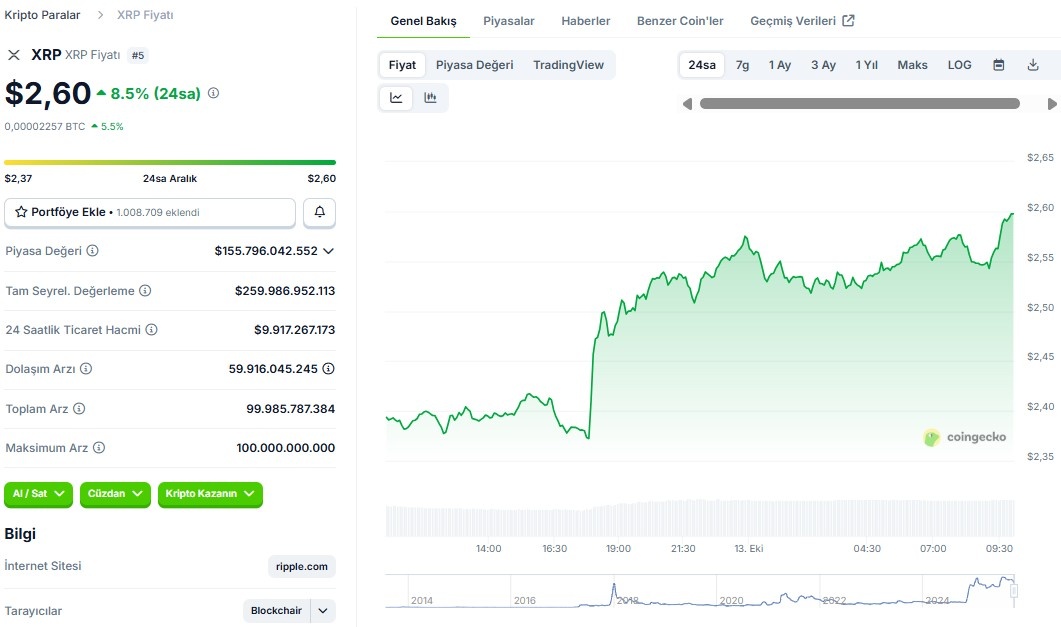The width and height of the screenshot is (1061, 627).
Task: Open the calendar date range picker
Action: (x=999, y=65)
